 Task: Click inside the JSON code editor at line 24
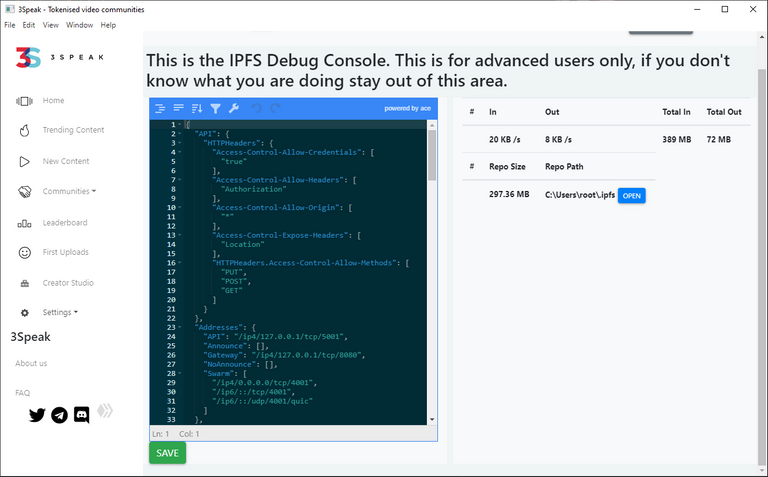(304, 336)
